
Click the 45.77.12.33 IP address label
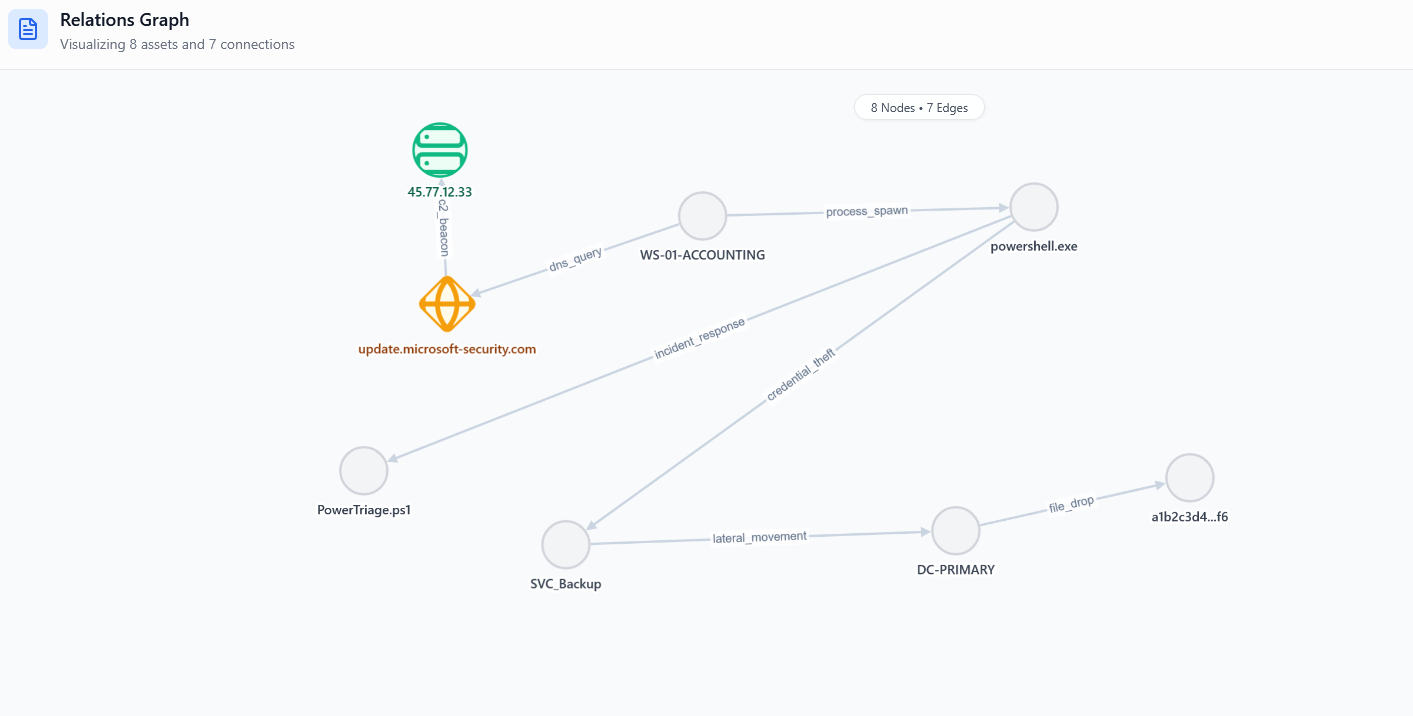pyautogui.click(x=440, y=191)
